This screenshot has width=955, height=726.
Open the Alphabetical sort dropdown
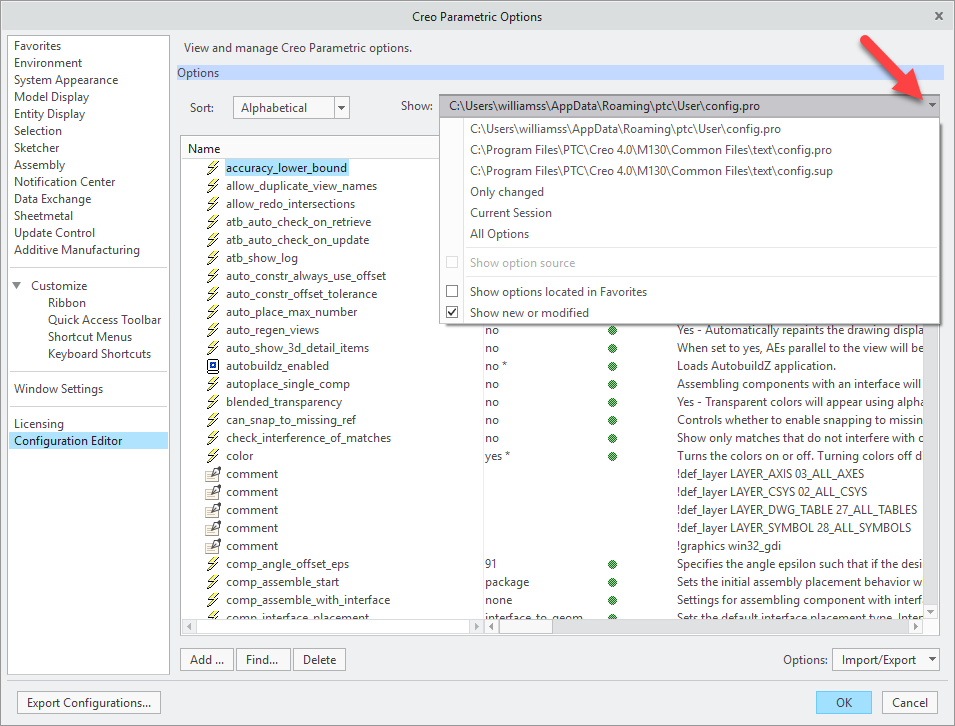[341, 108]
